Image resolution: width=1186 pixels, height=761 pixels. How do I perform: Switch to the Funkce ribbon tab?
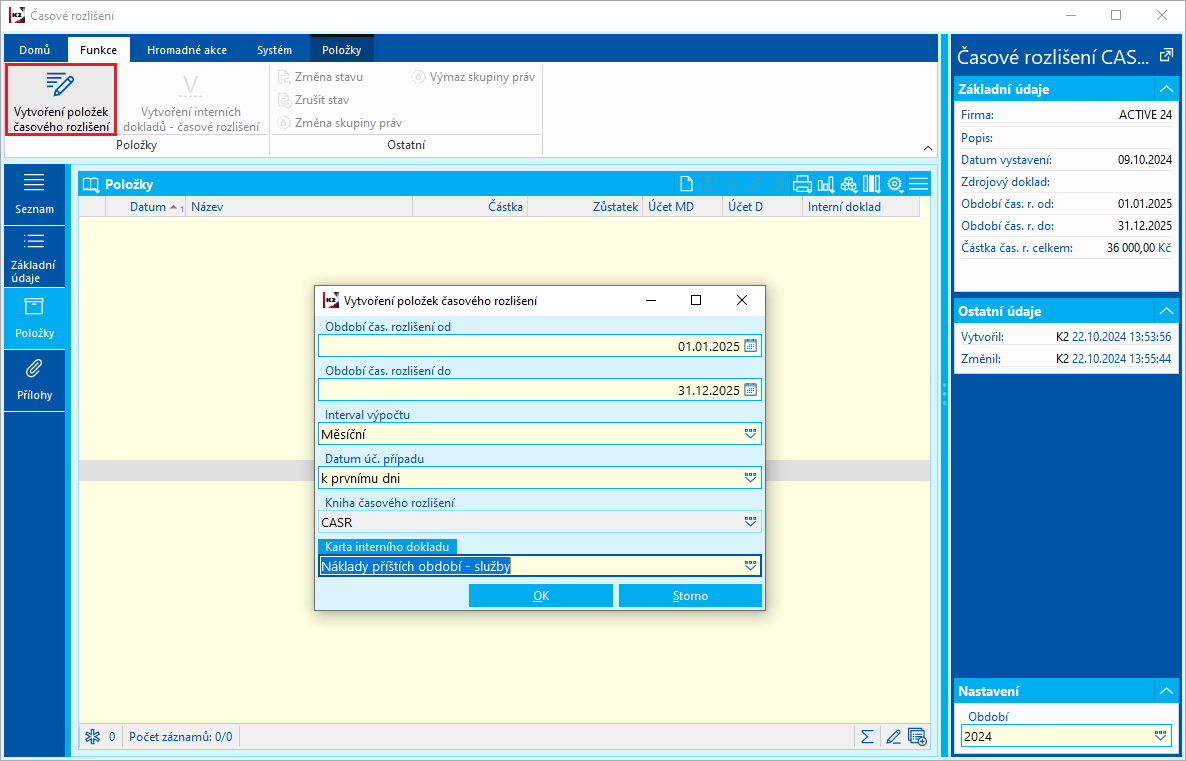click(x=98, y=50)
